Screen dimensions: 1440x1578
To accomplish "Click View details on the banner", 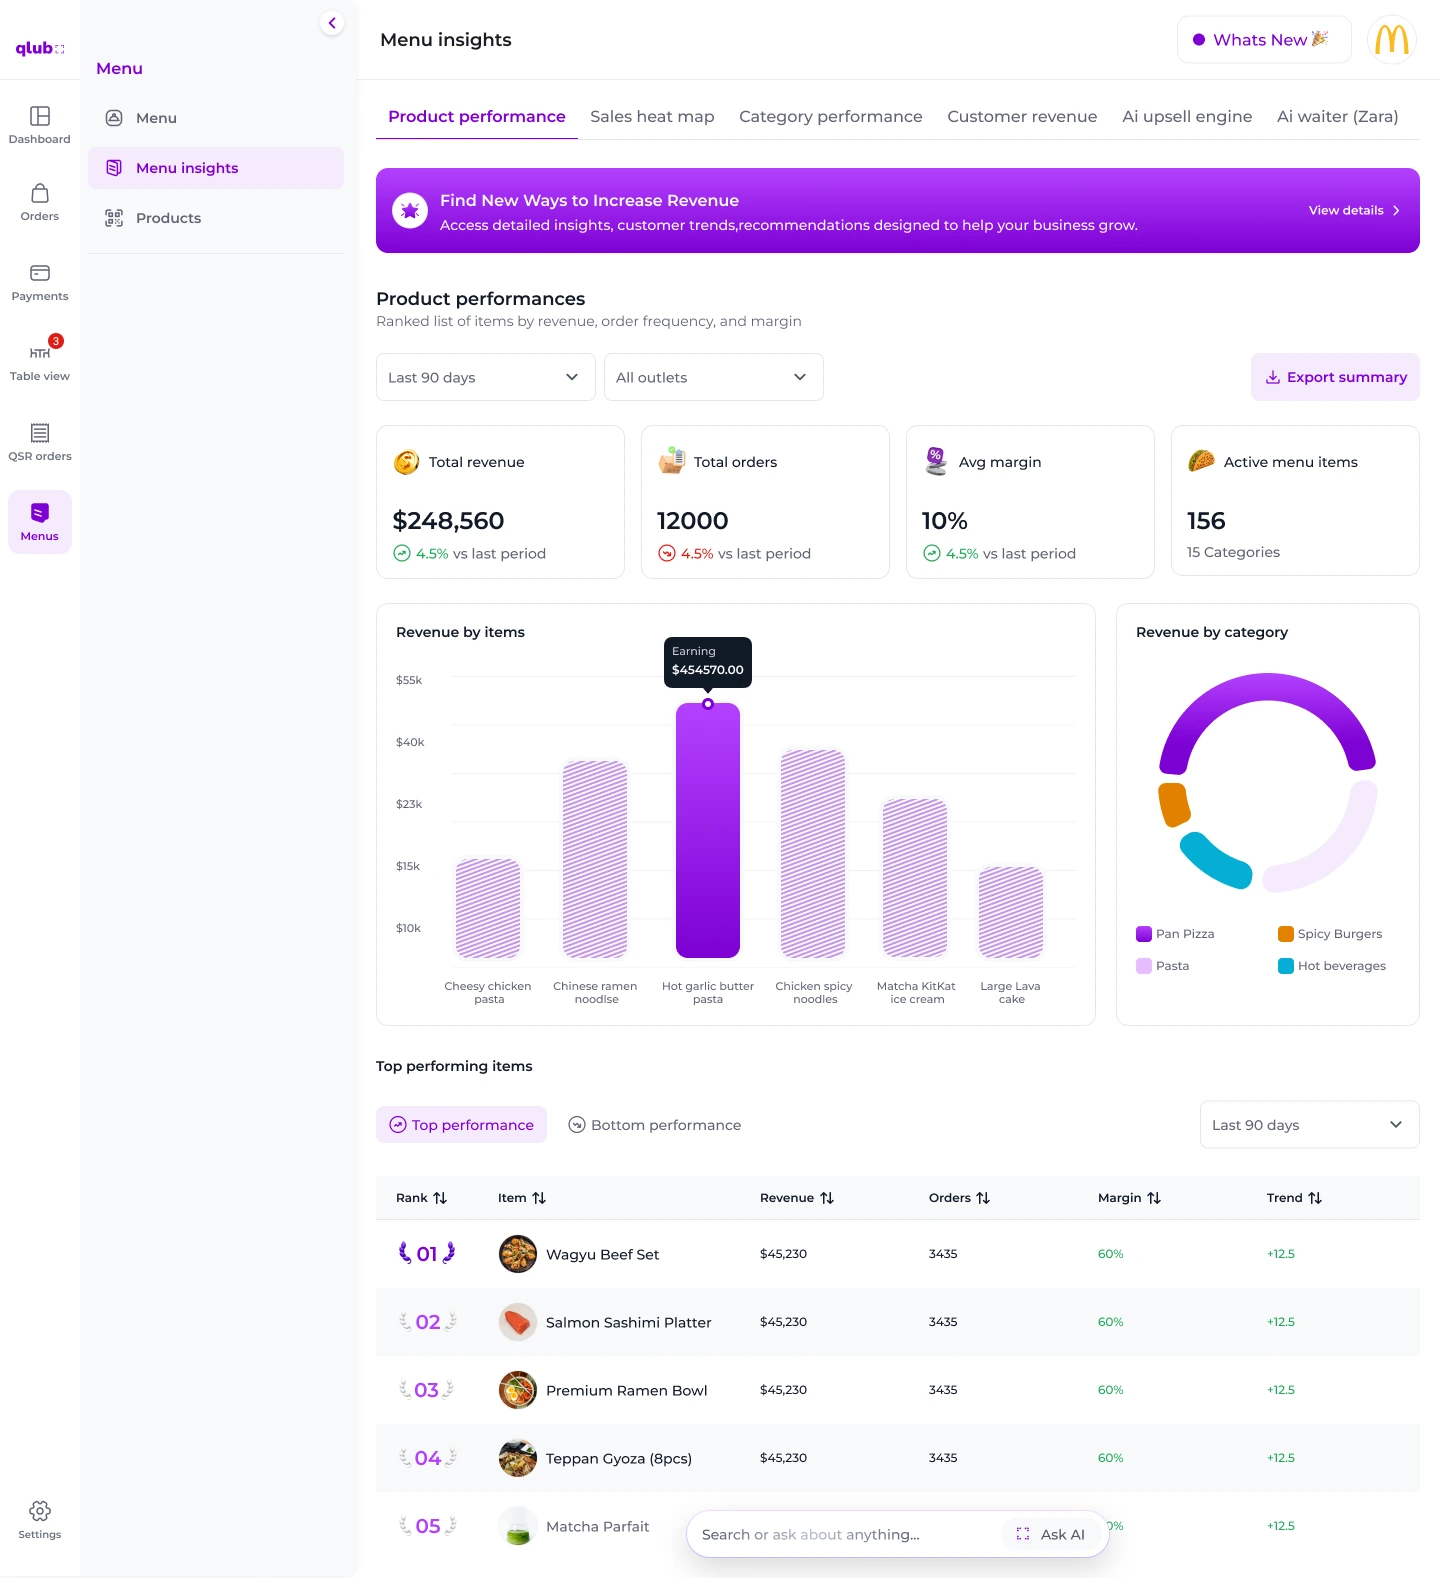I will 1355,210.
